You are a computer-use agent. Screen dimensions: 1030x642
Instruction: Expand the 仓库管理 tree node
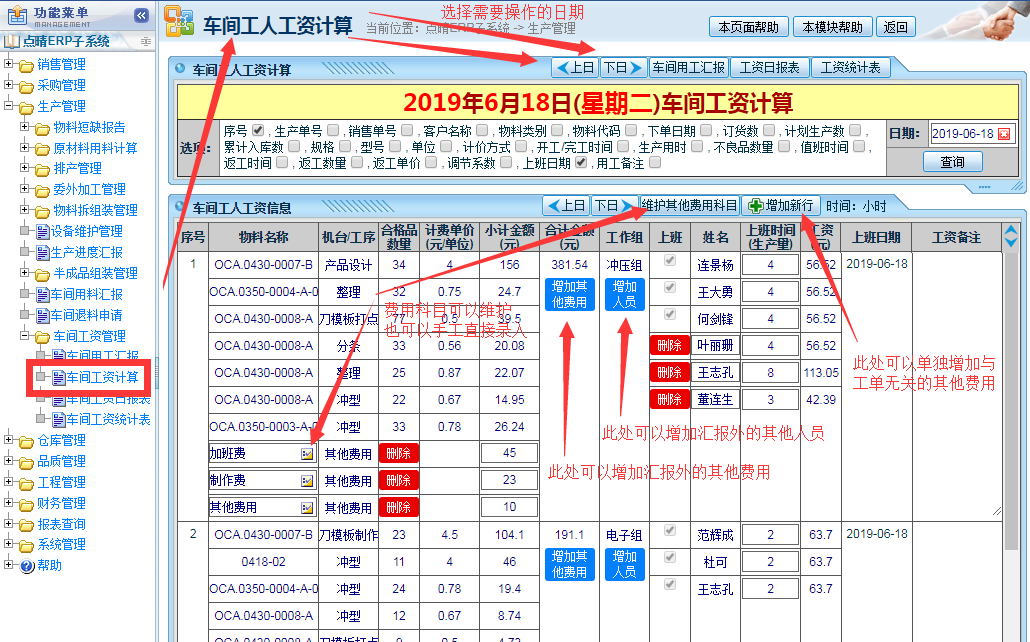tap(9, 440)
